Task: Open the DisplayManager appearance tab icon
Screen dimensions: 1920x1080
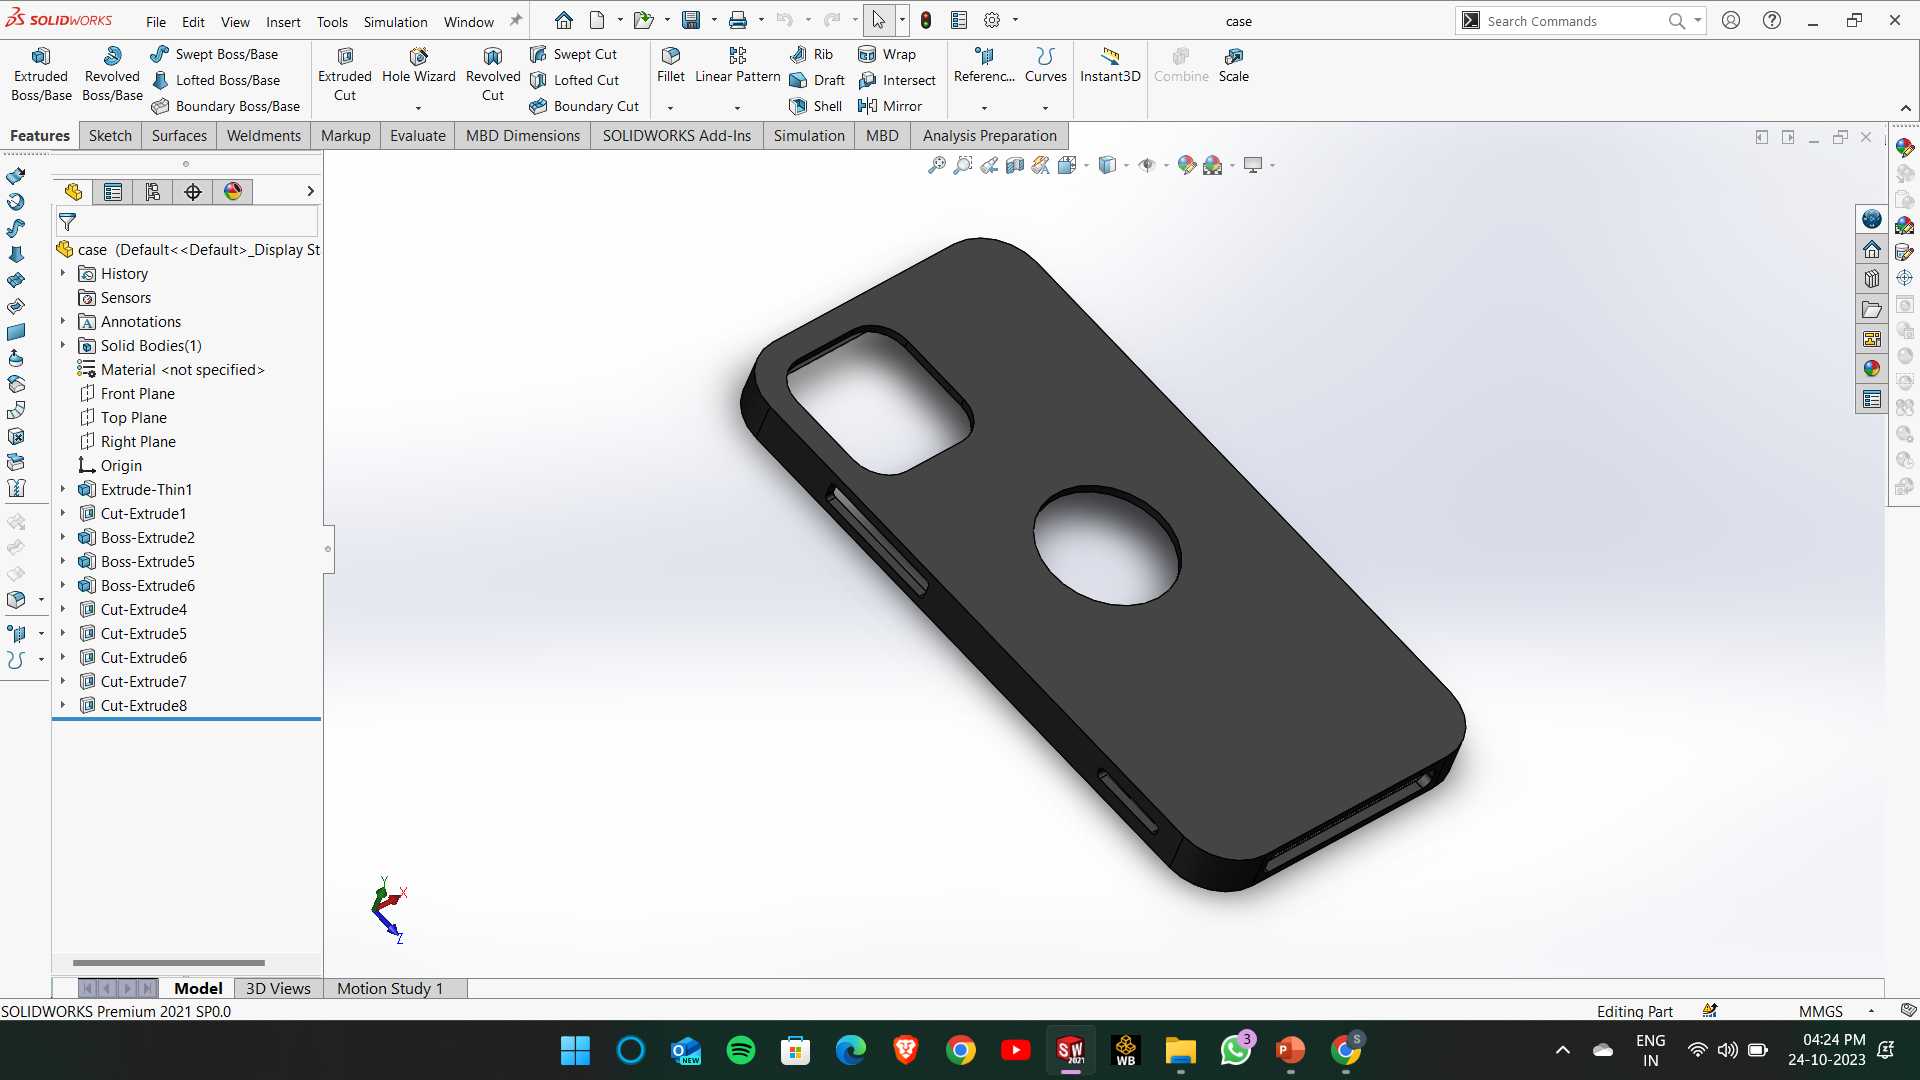Action: tap(233, 192)
